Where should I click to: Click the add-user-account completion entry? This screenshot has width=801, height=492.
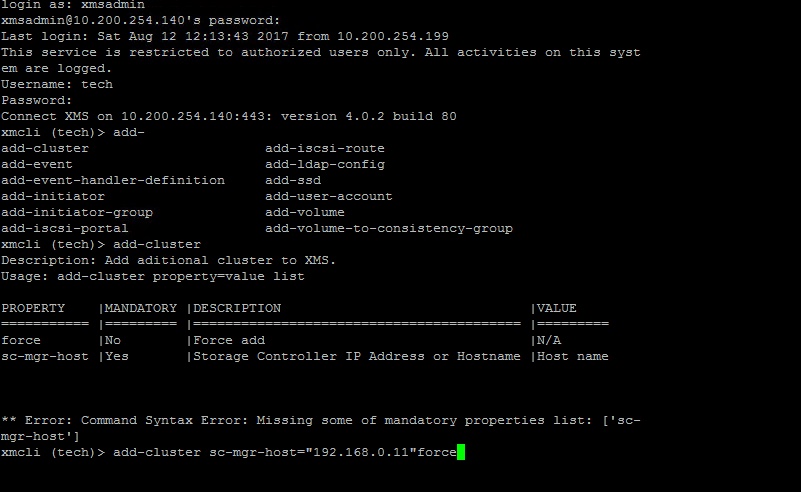pyautogui.click(x=328, y=196)
